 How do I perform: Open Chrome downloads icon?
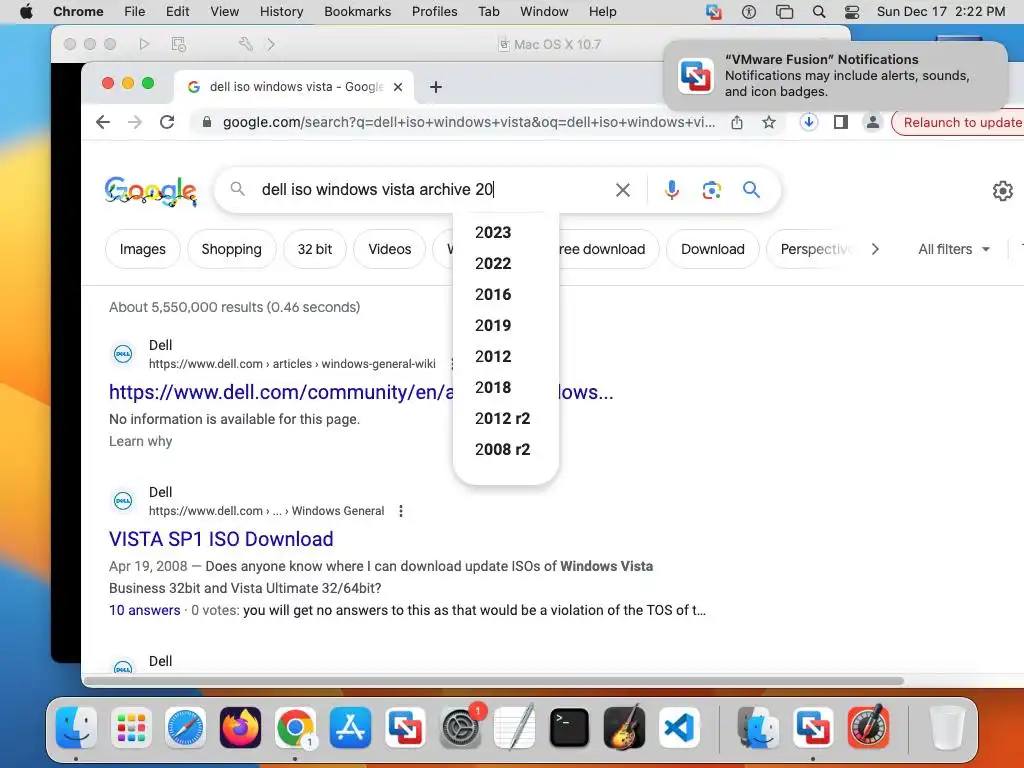[x=808, y=122]
